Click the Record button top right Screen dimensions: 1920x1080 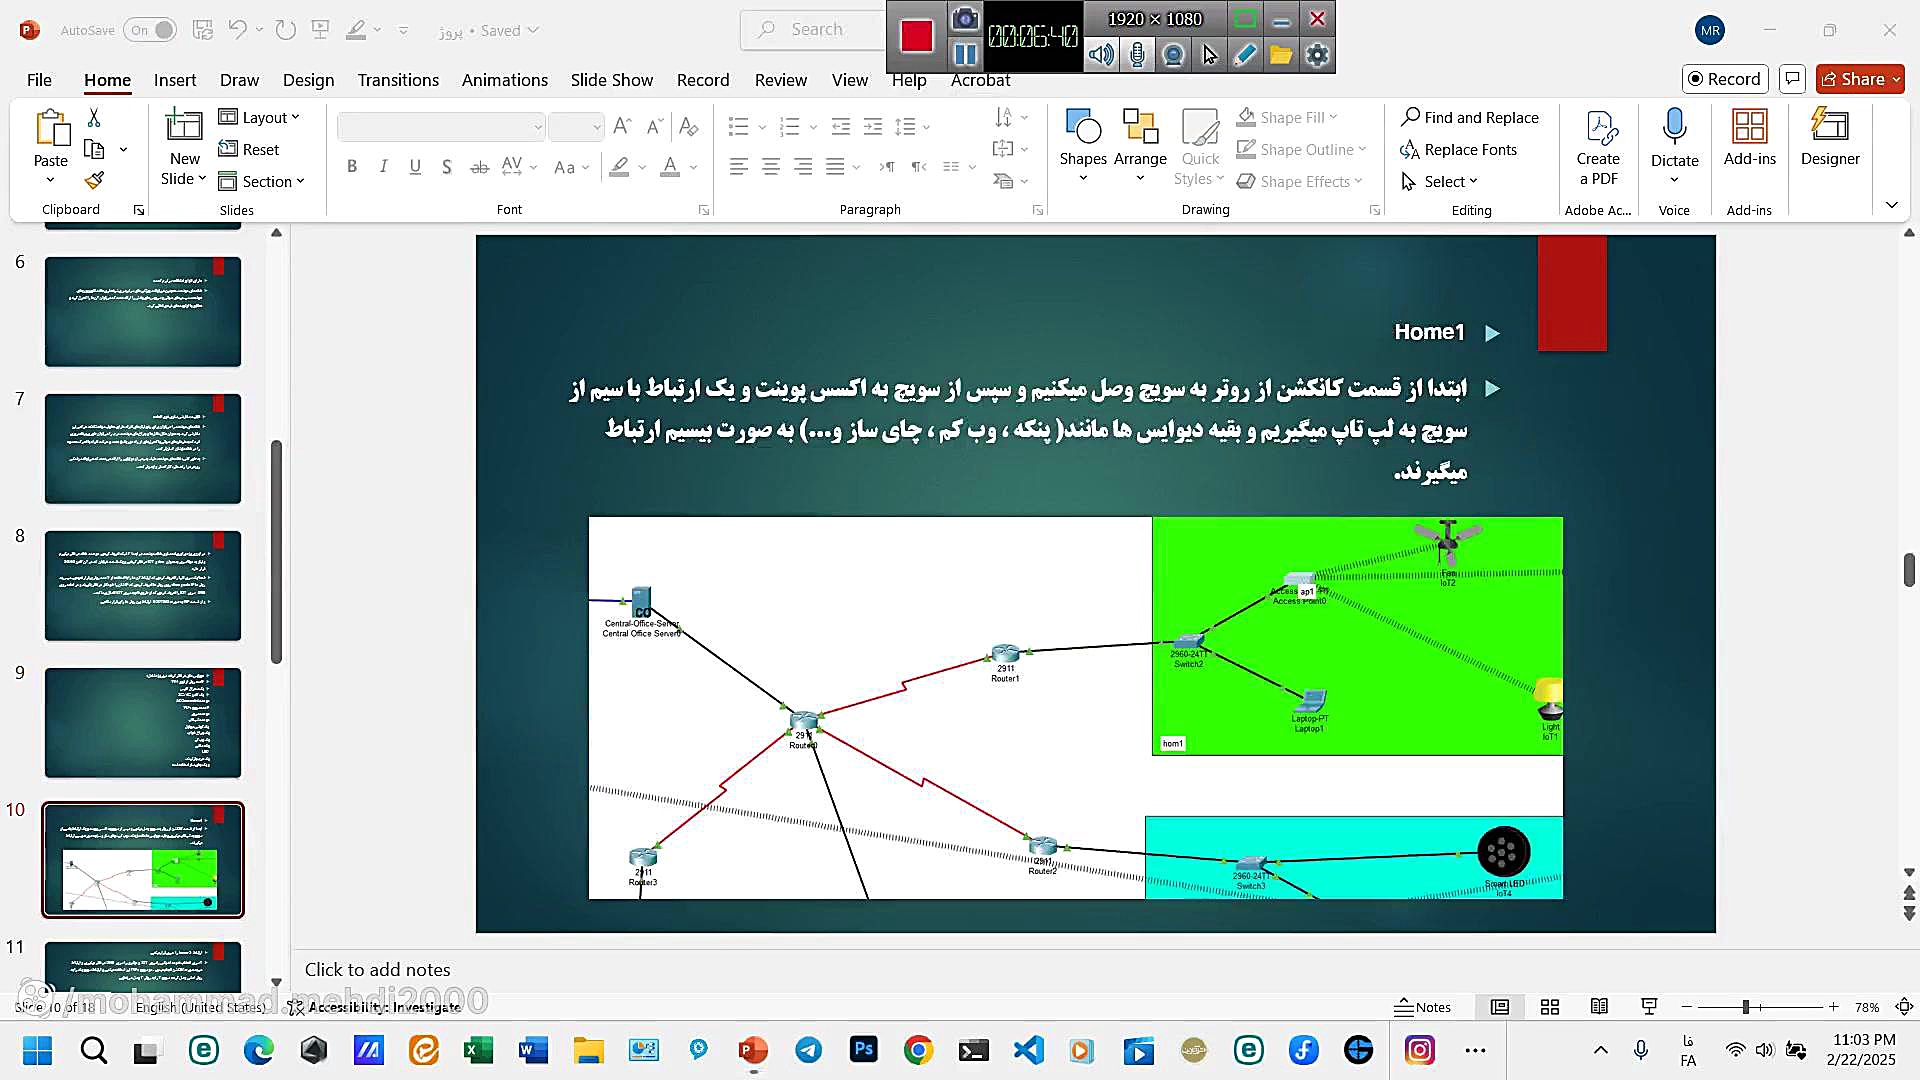[1725, 79]
